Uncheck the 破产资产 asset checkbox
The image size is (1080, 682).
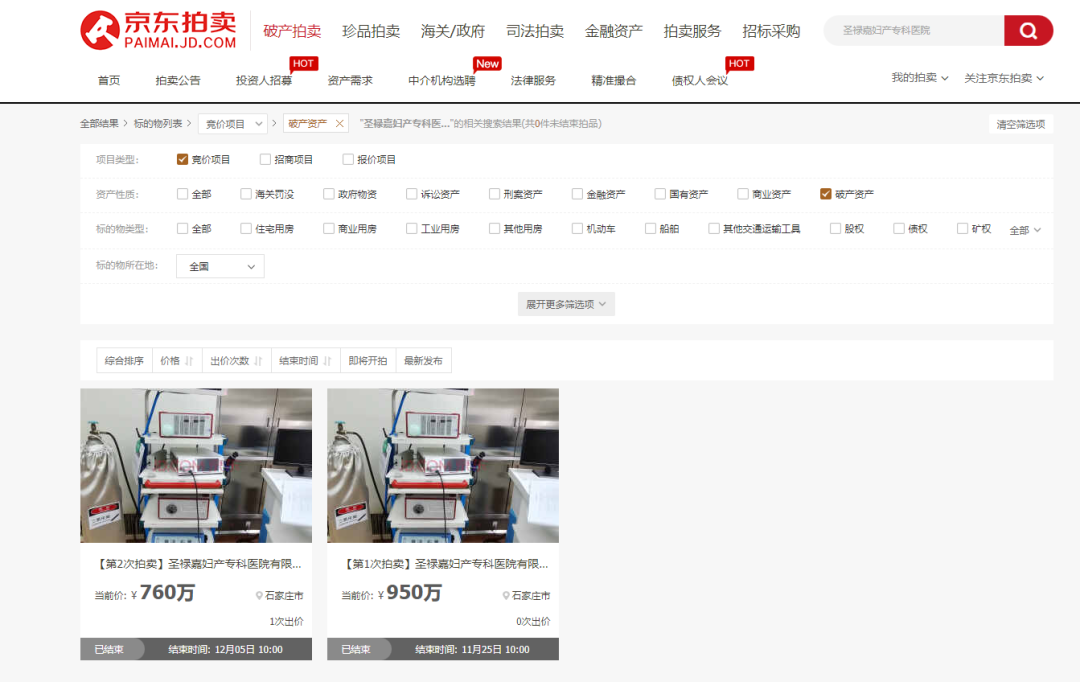tap(825, 194)
